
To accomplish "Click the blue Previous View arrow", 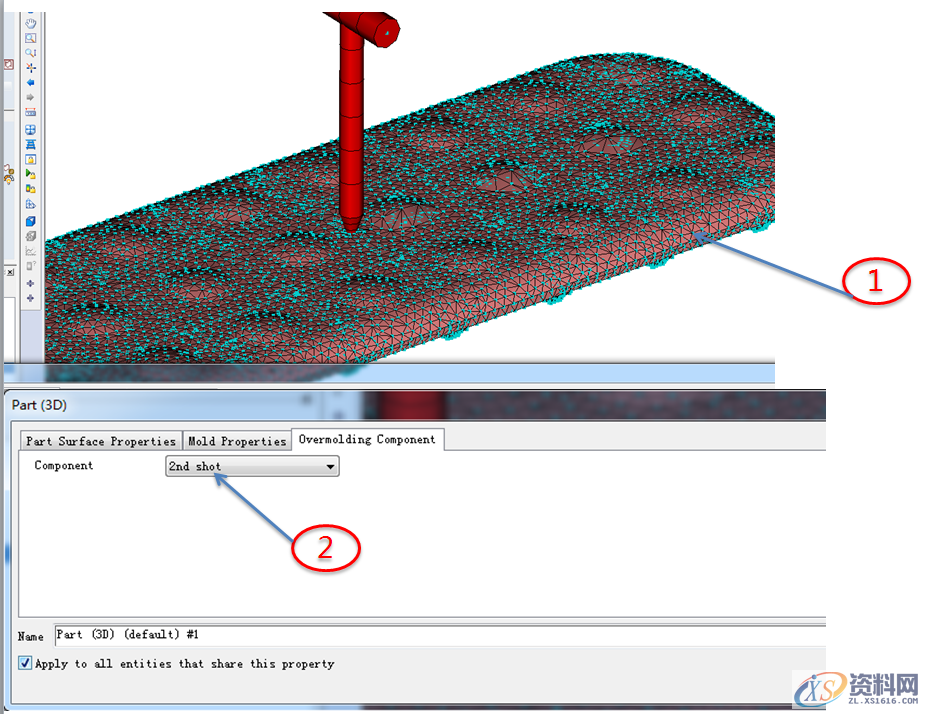I will click(x=31, y=82).
